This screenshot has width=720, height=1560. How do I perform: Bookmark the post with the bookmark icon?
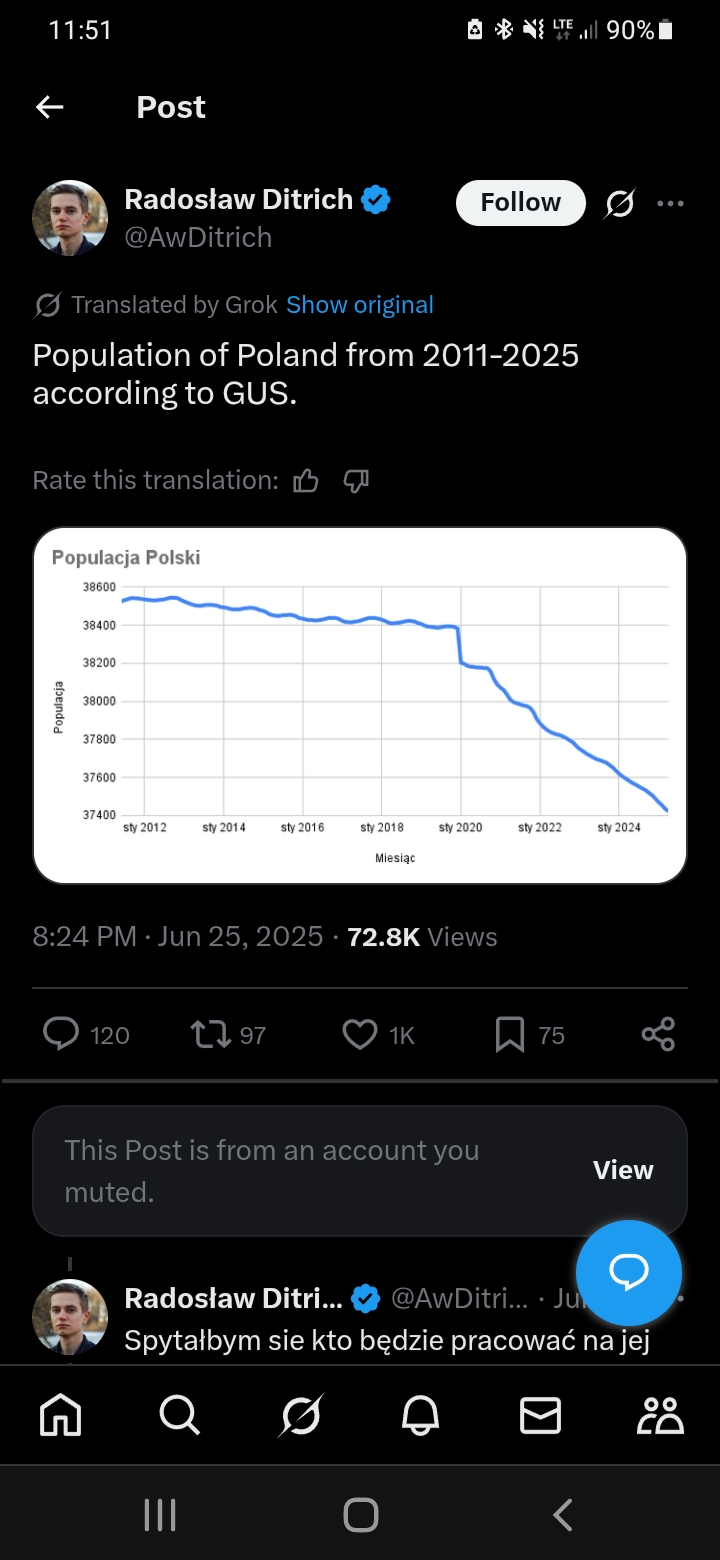click(510, 1035)
